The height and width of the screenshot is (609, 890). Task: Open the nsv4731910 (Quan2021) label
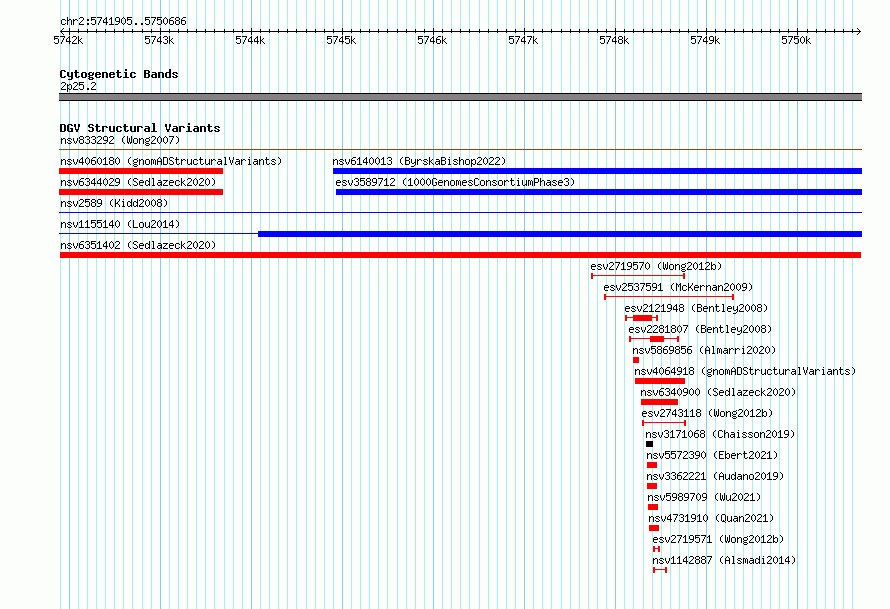[711, 518]
